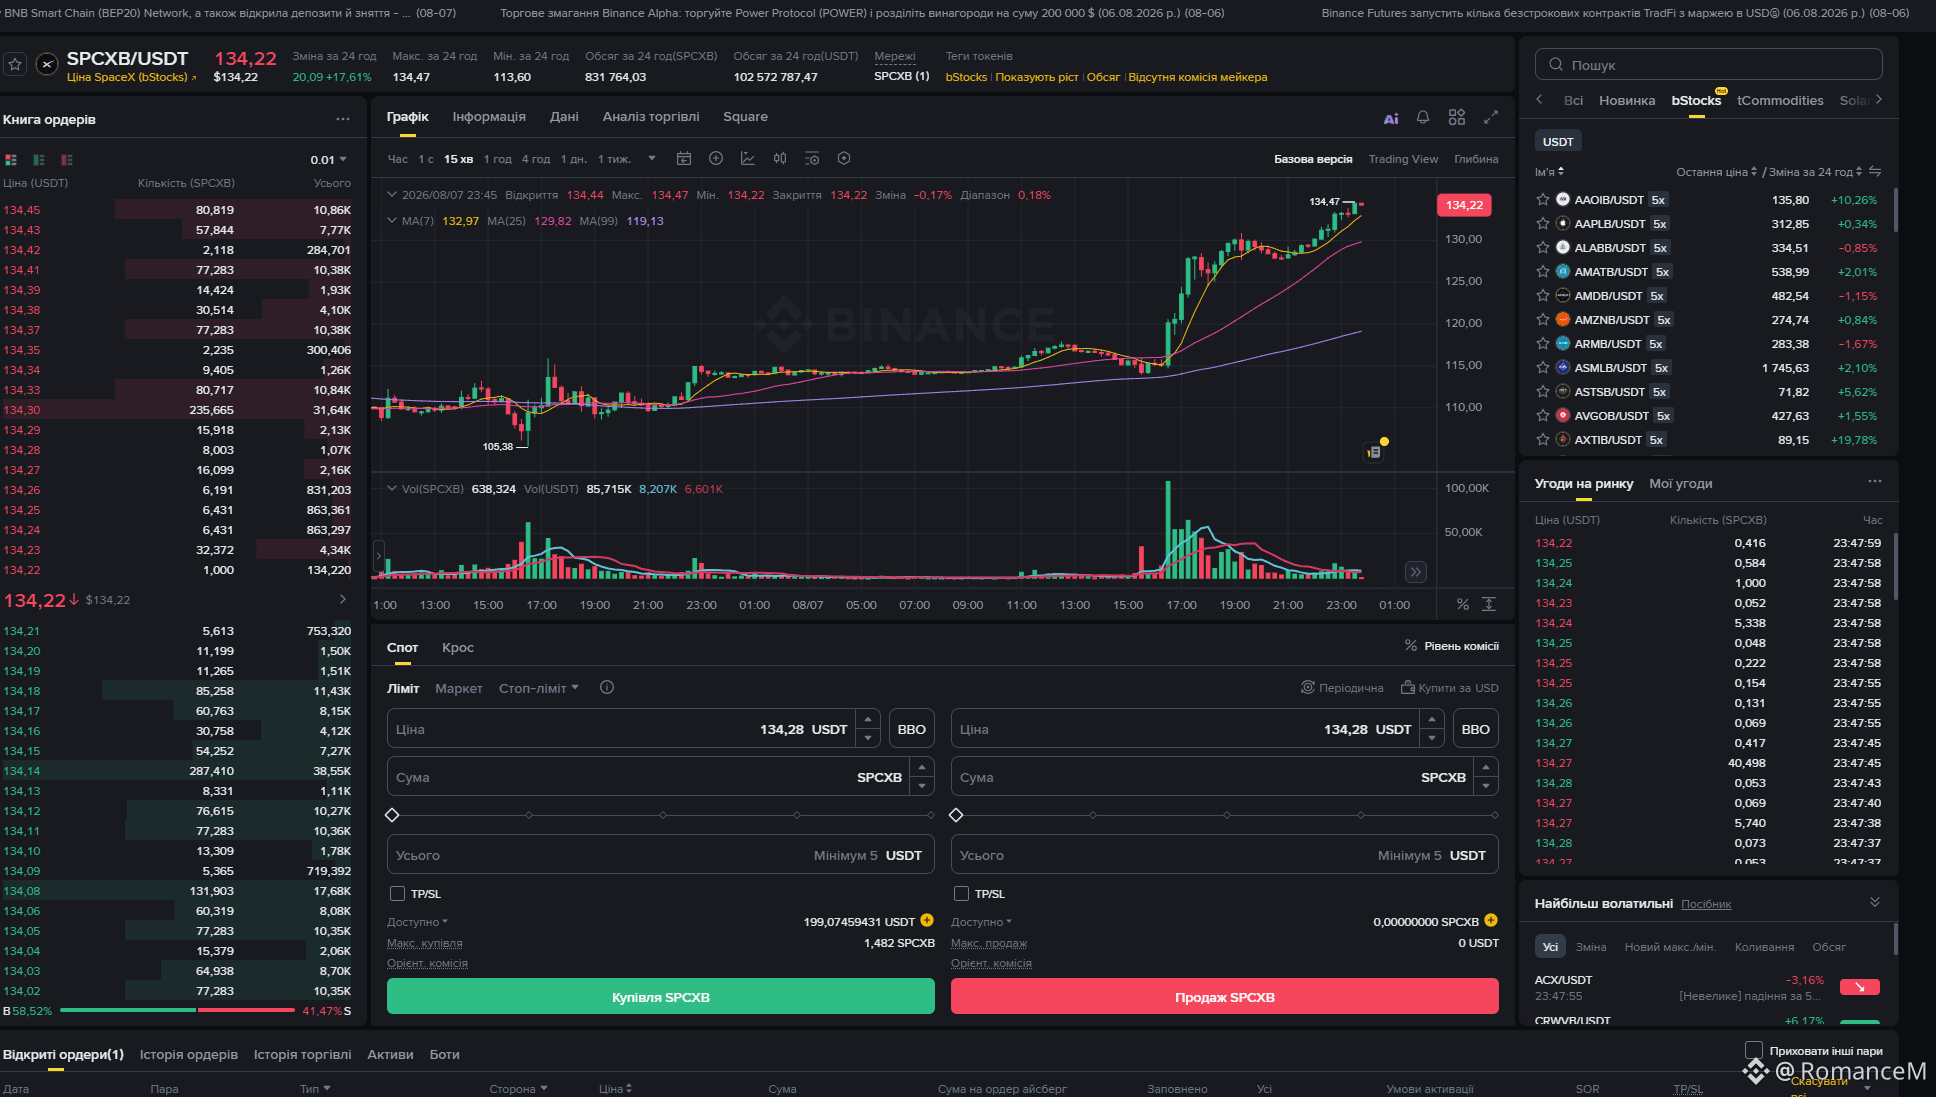This screenshot has height=1097, width=1936.
Task: Collapse the MA indicator legend line
Action: tap(392, 221)
